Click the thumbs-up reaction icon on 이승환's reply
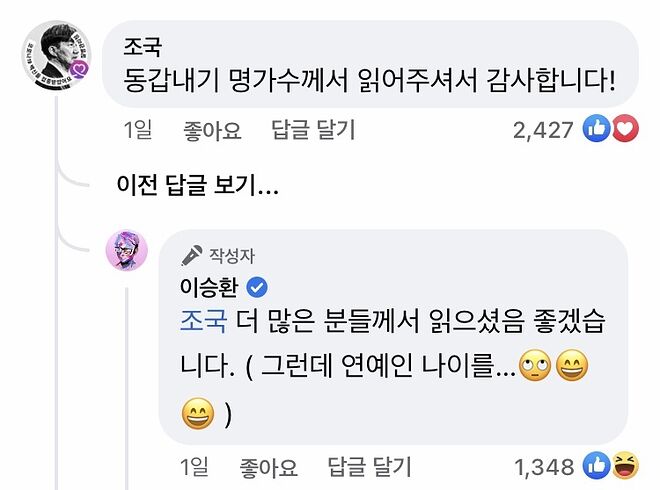 point(597,466)
